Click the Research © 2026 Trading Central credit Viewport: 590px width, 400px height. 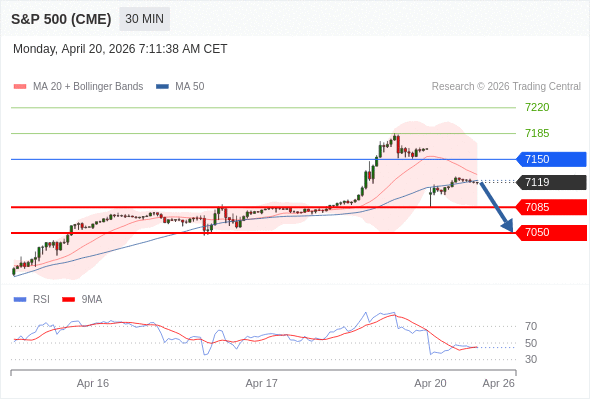(506, 87)
